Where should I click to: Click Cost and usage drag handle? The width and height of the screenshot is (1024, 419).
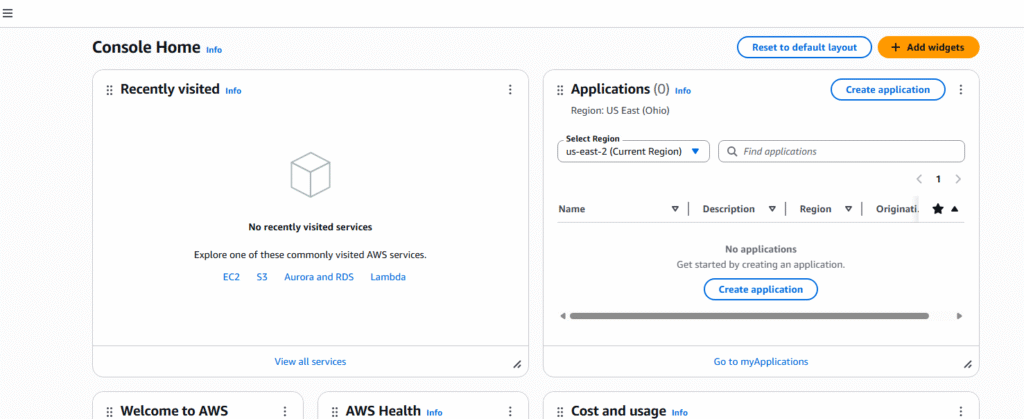560,412
